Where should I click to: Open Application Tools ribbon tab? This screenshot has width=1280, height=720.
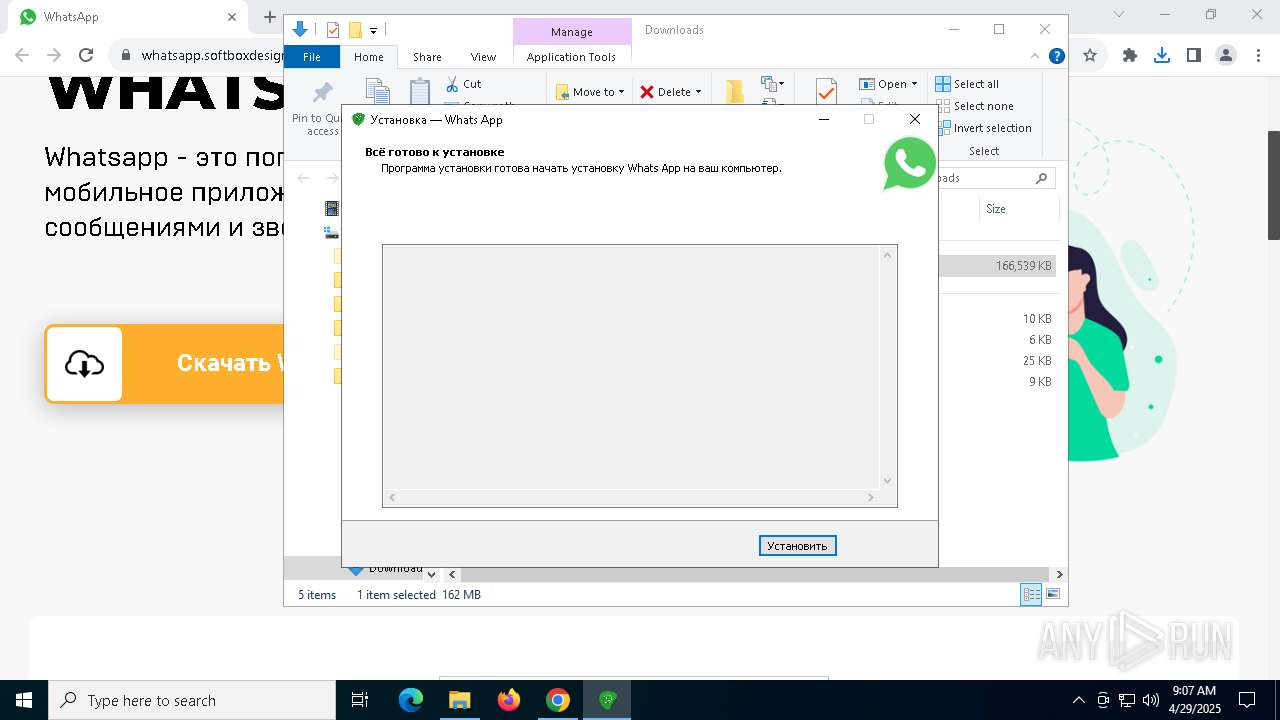point(571,57)
